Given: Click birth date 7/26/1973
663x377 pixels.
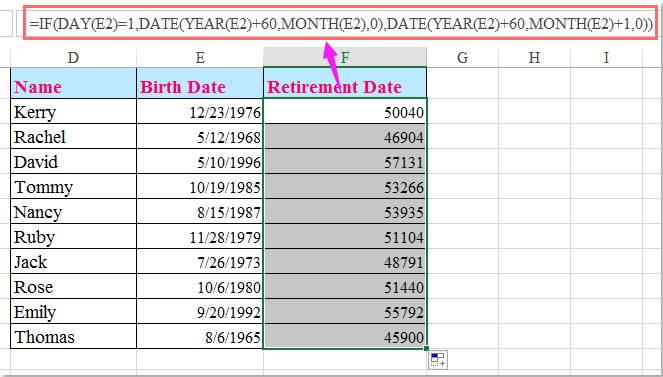Looking at the screenshot, I should tap(200, 261).
